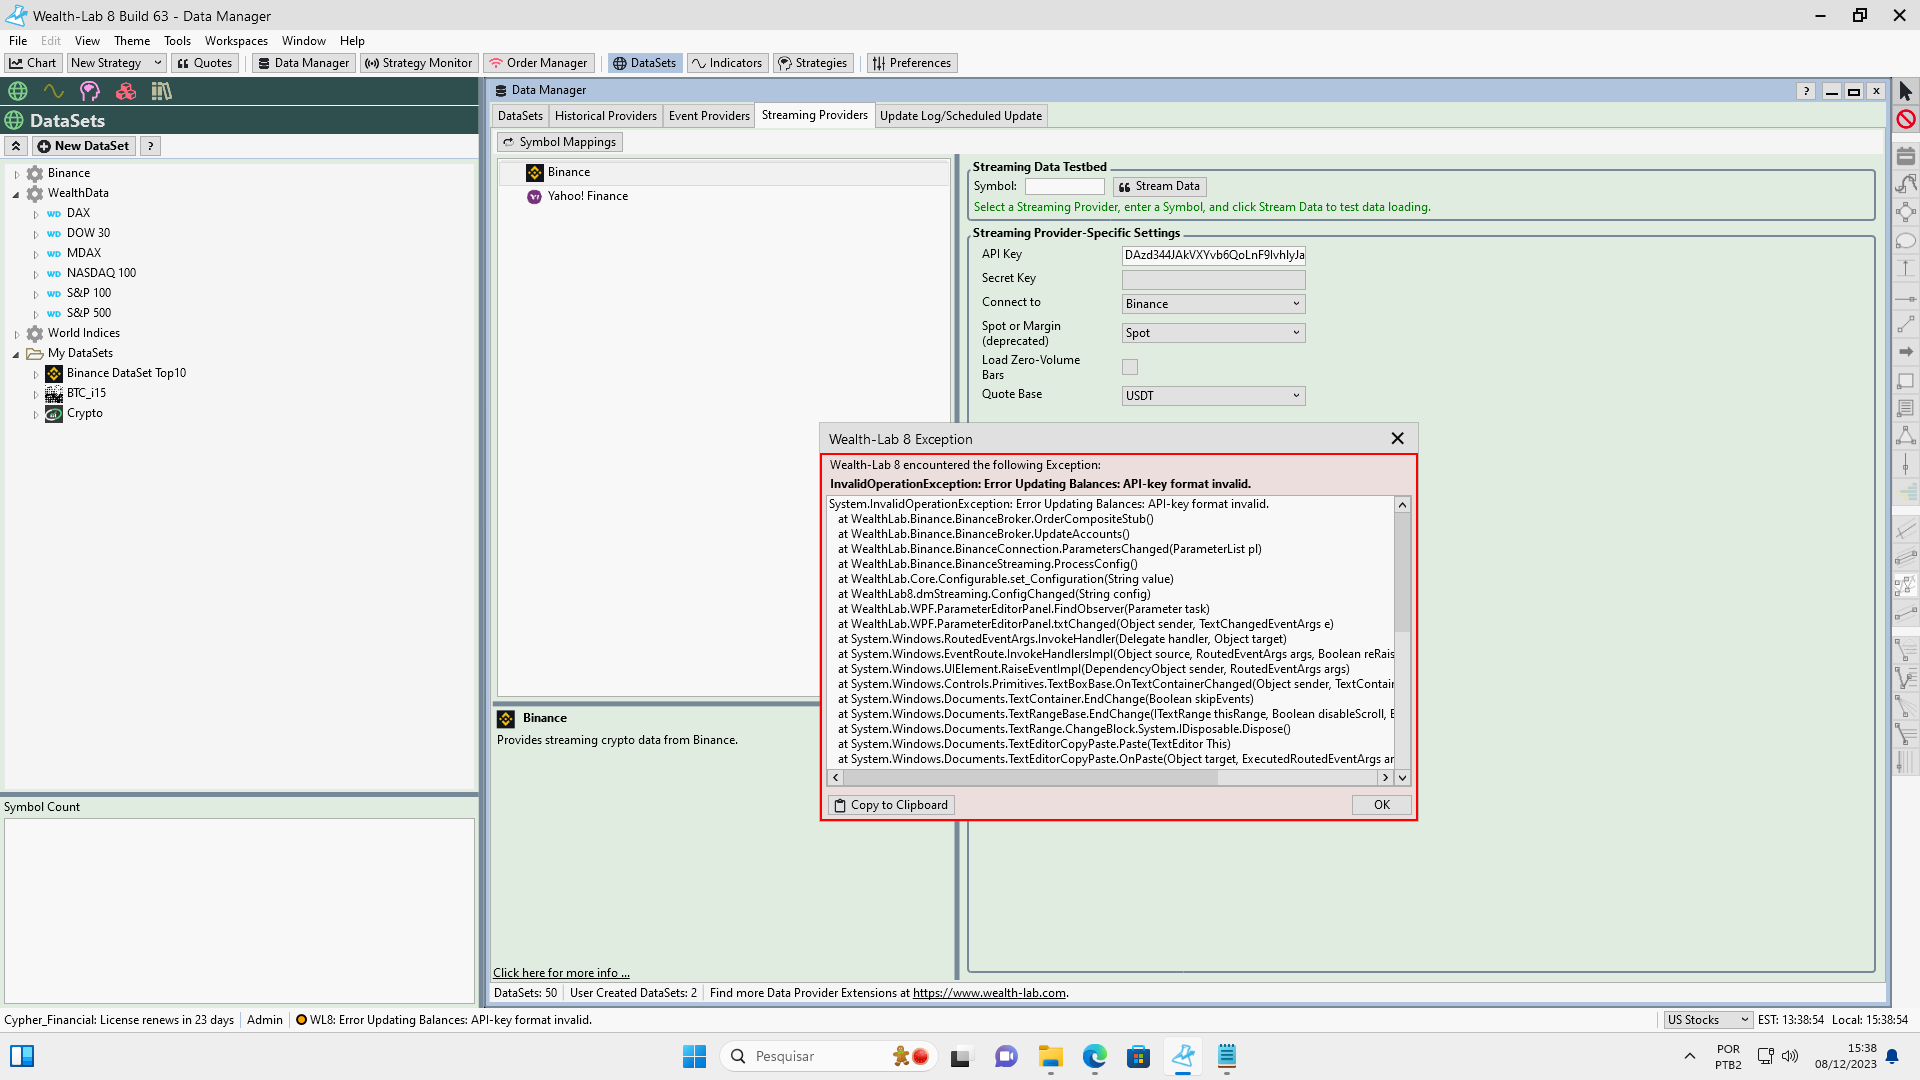
Task: Click the Symbol Mappings button
Action: point(559,142)
